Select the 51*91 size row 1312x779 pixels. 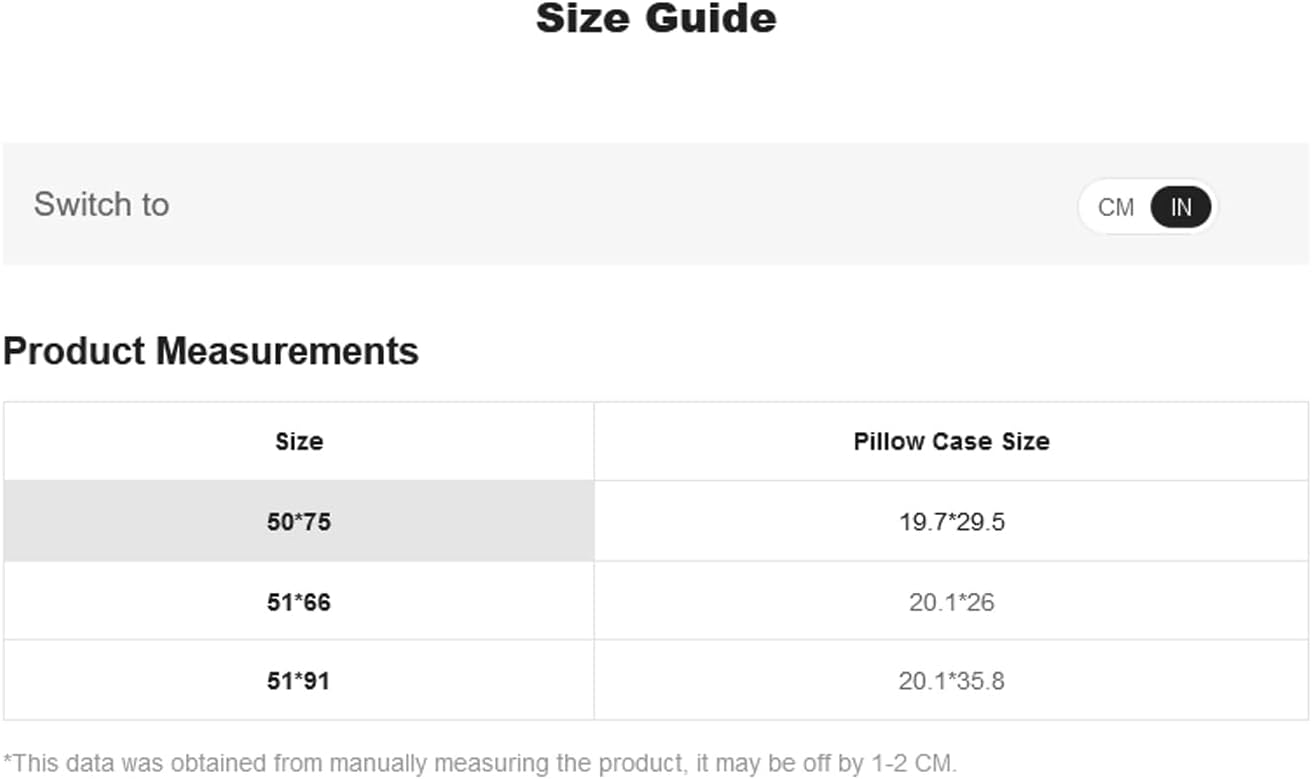click(x=656, y=681)
